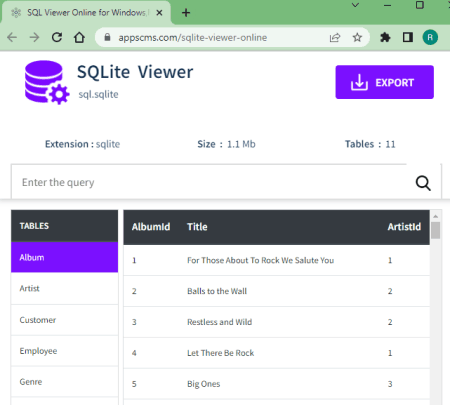The image size is (450, 405).
Task: Close the SQL Viewer Online tab
Action: (x=159, y=13)
